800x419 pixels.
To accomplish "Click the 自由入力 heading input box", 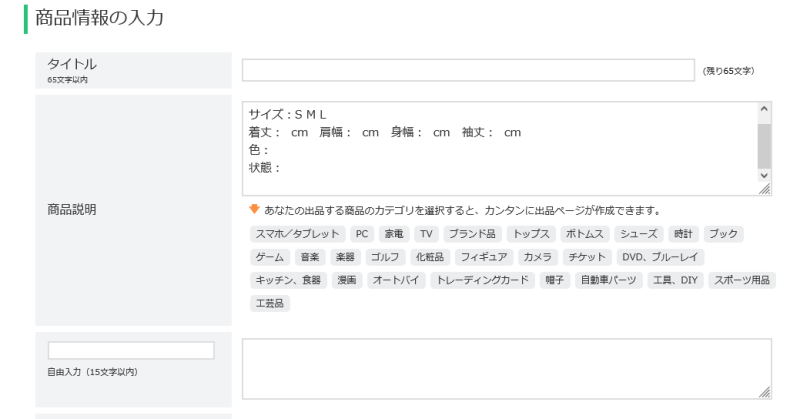I will (x=131, y=350).
